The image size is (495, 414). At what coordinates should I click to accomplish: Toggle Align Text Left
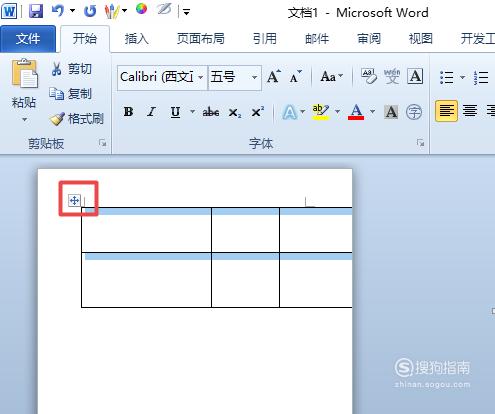[446, 111]
